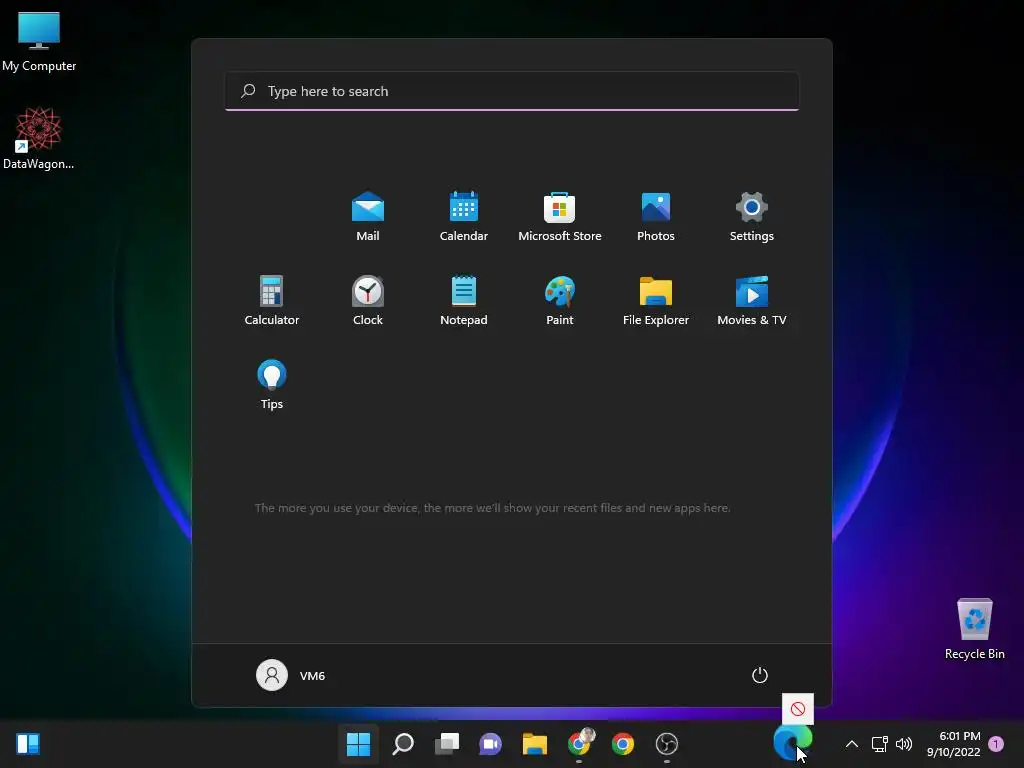1024x768 pixels.
Task: Open the Paint app
Action: click(560, 300)
